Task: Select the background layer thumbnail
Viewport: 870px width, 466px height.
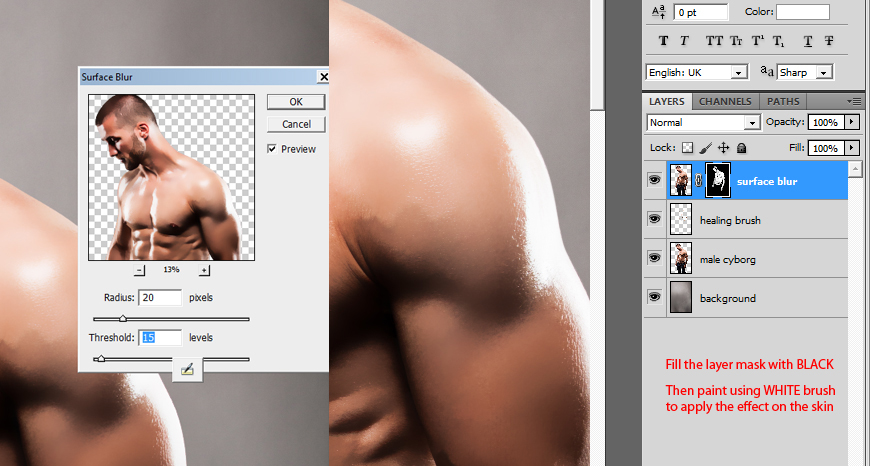Action: pos(681,297)
